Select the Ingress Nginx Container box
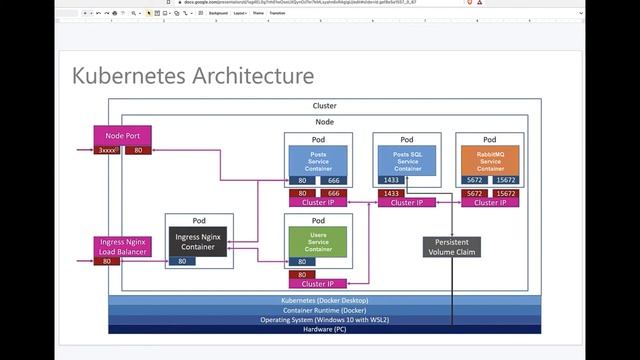The height and width of the screenshot is (360, 640). click(x=198, y=242)
